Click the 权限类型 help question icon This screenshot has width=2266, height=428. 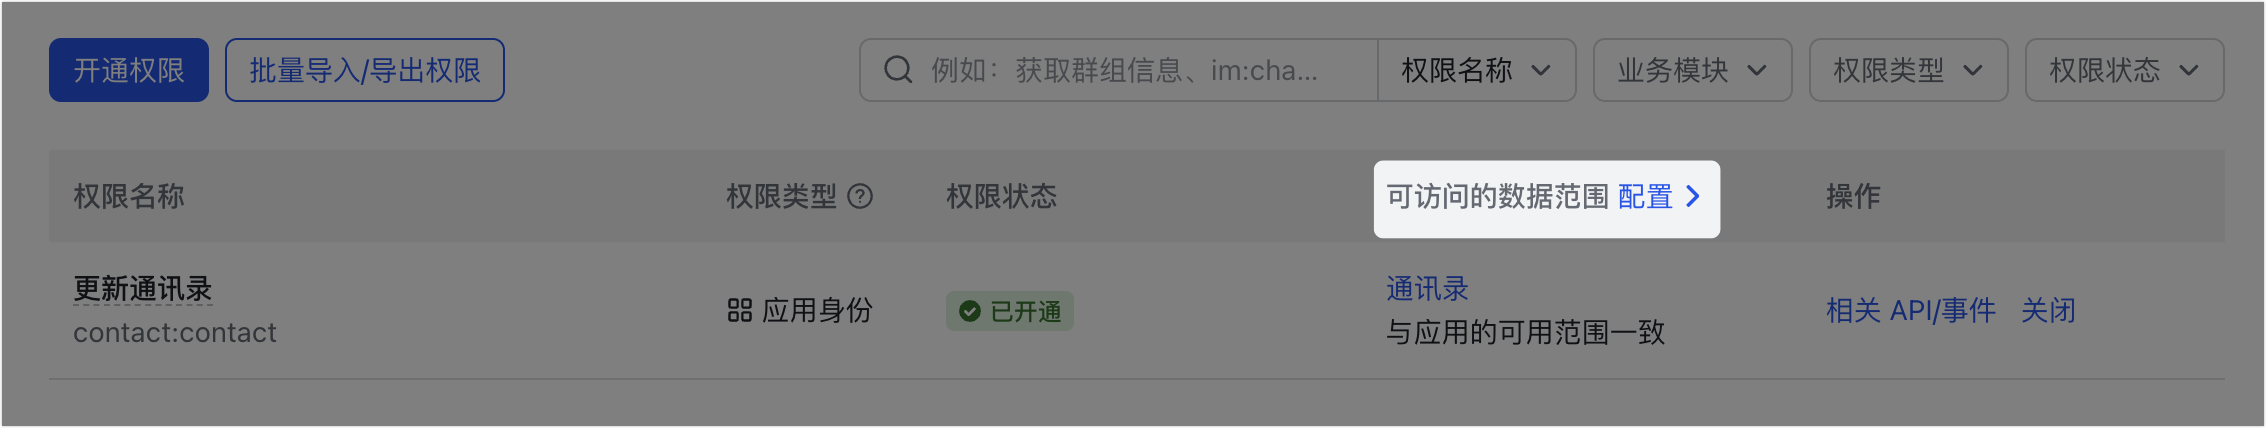(x=860, y=196)
